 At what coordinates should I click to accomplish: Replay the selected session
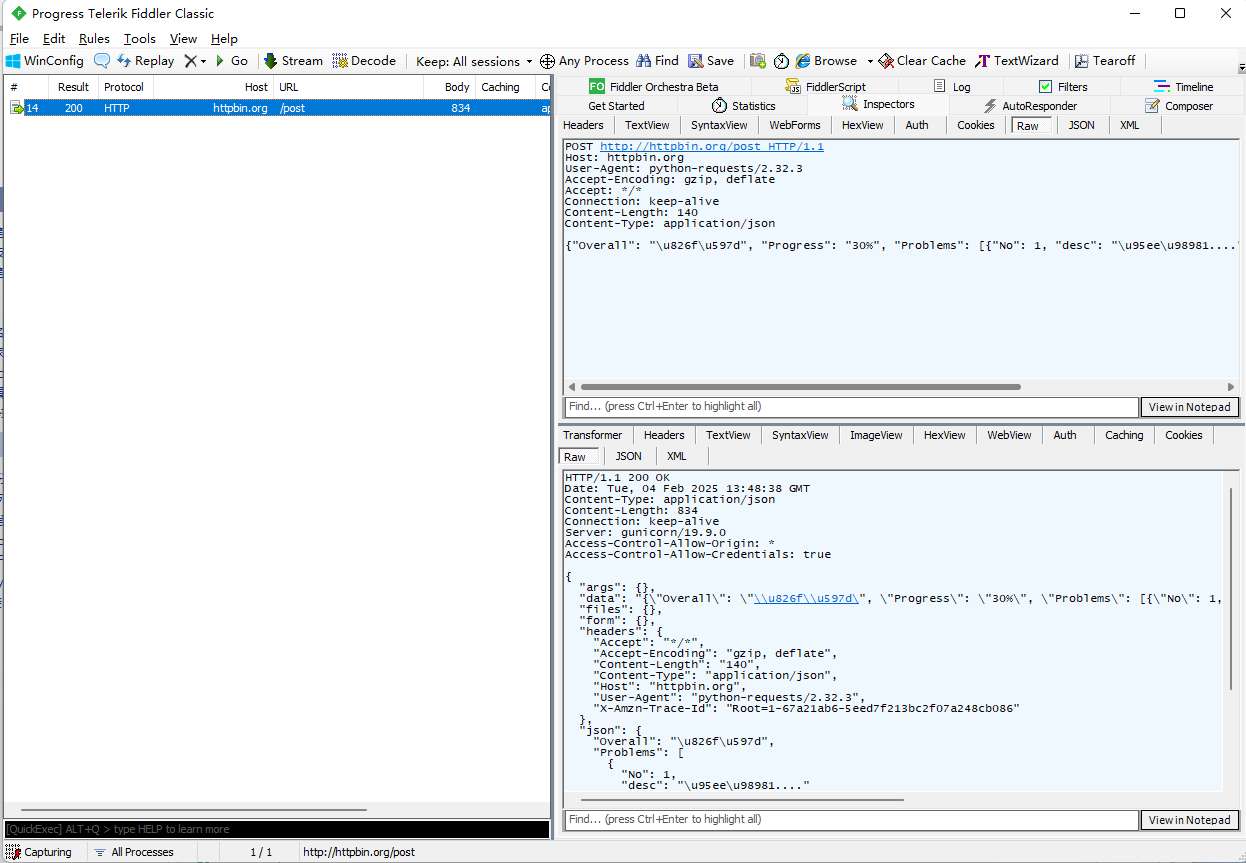point(145,61)
